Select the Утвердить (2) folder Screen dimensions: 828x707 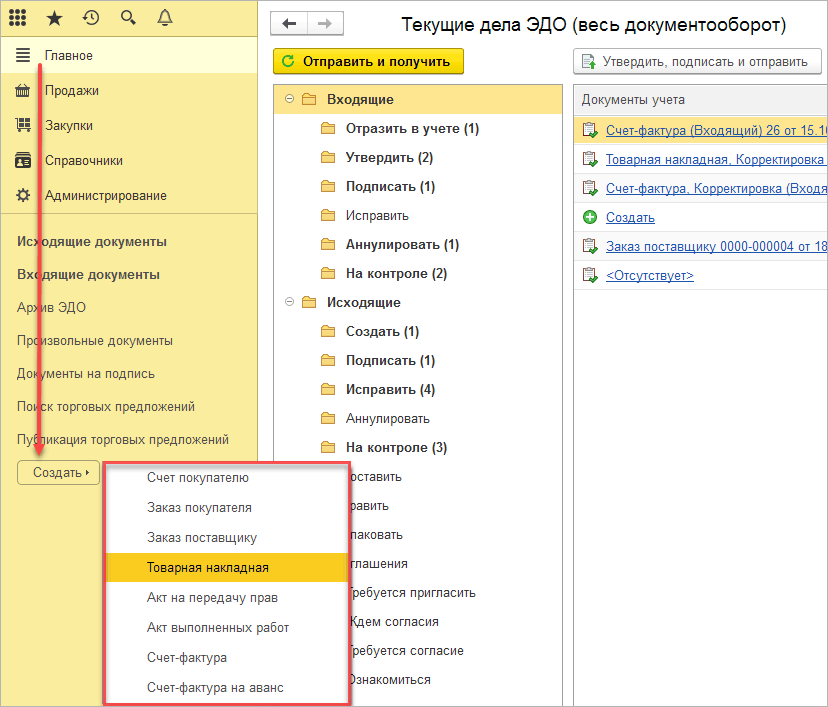[389, 158]
